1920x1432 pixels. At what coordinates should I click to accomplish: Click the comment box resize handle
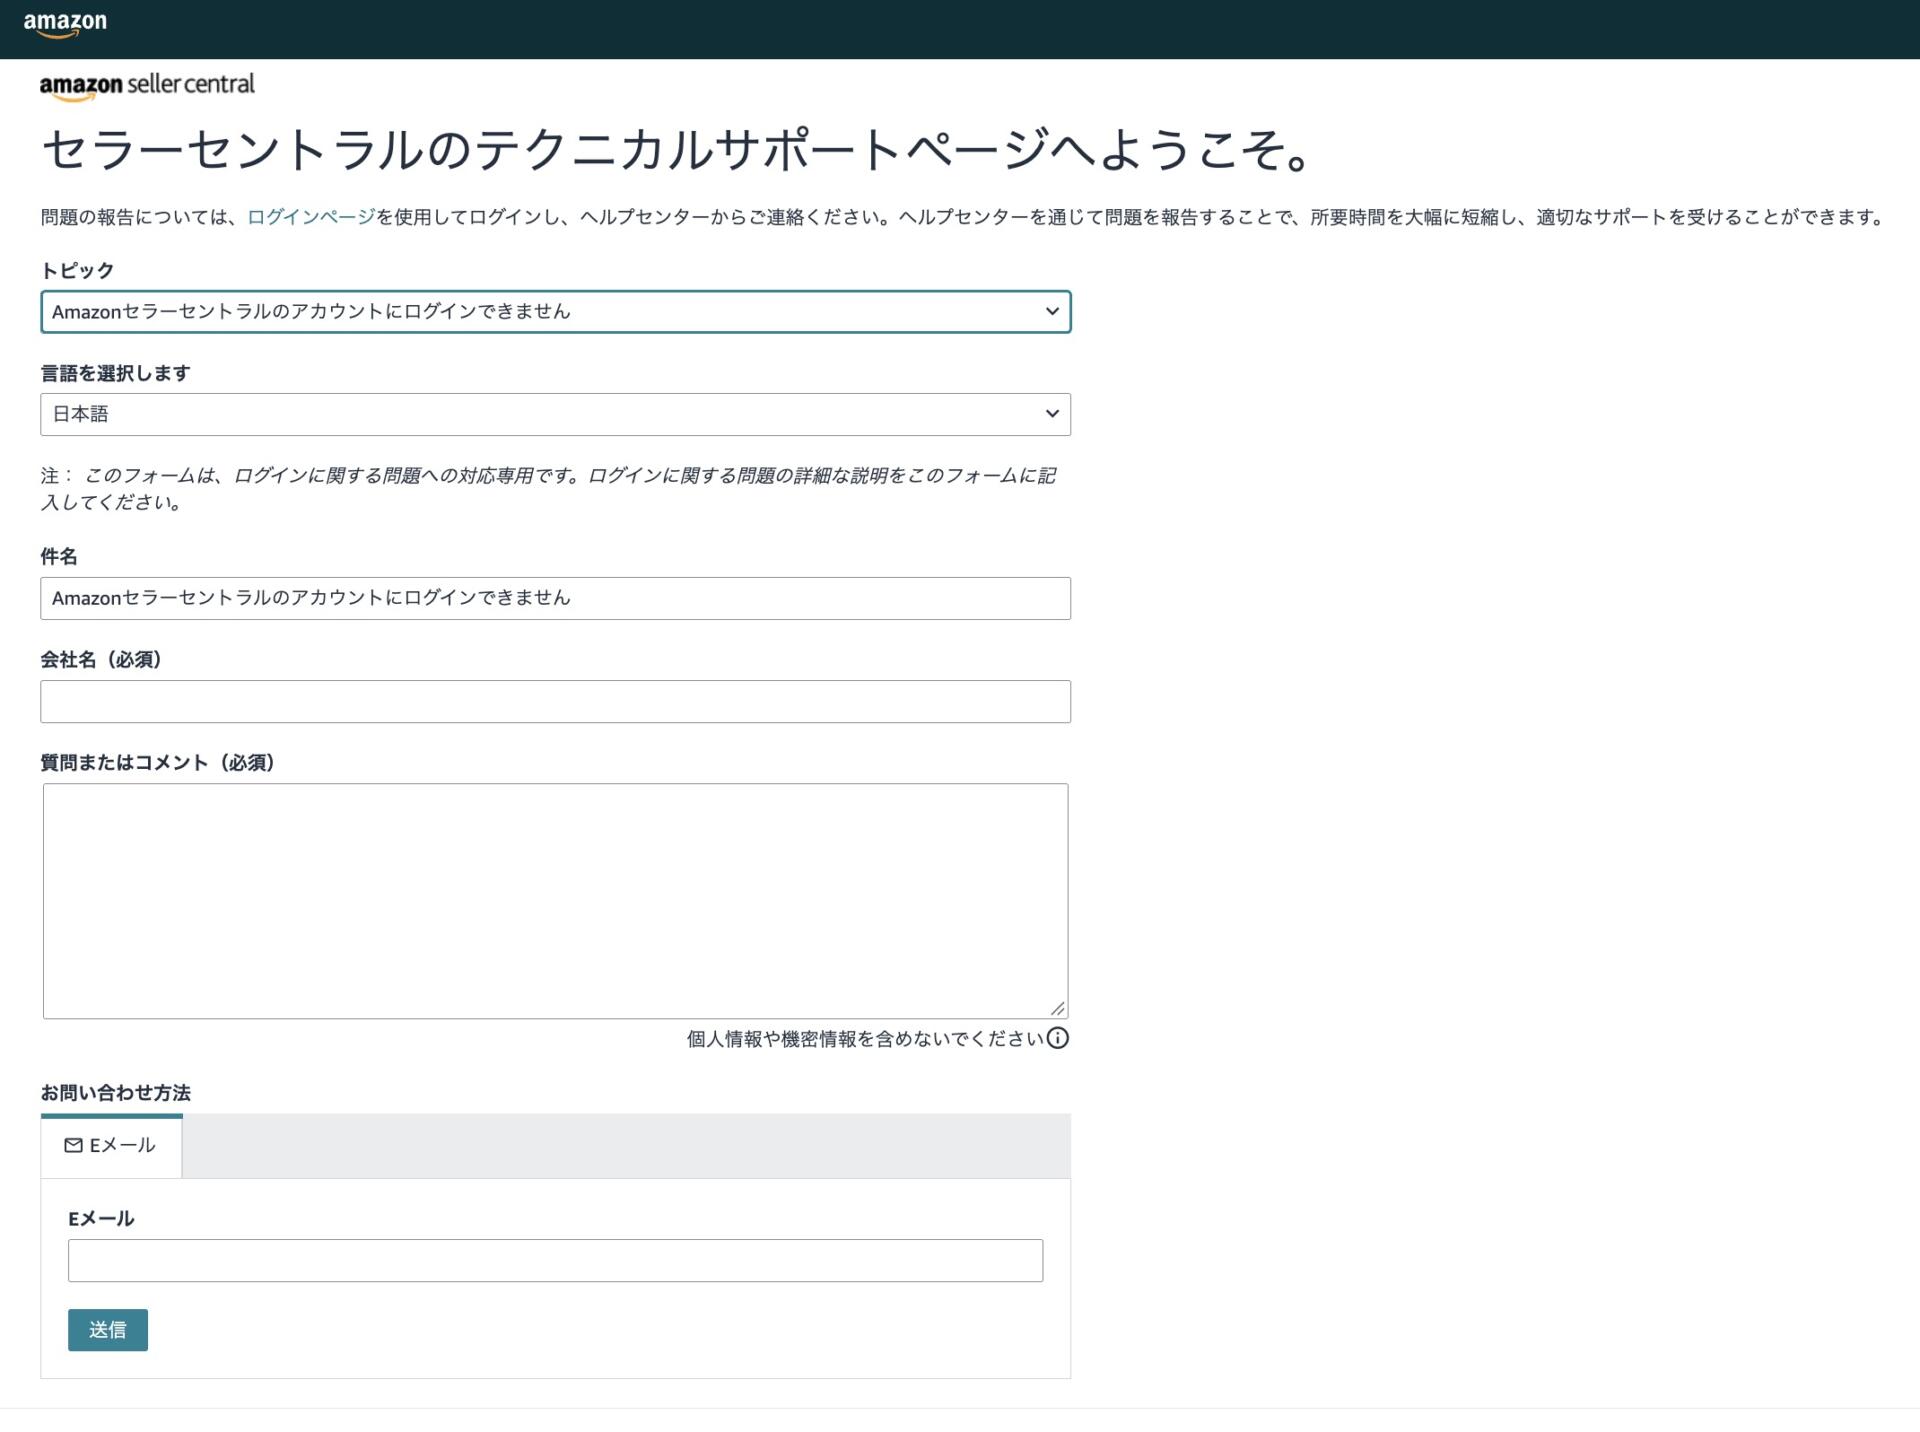pos(1058,1009)
